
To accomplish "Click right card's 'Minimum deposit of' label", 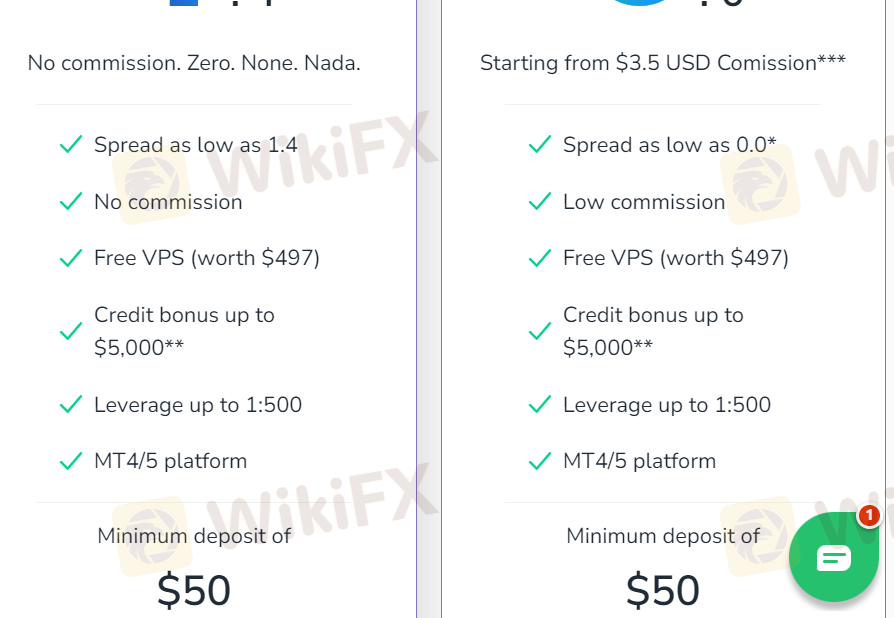I will tap(663, 536).
